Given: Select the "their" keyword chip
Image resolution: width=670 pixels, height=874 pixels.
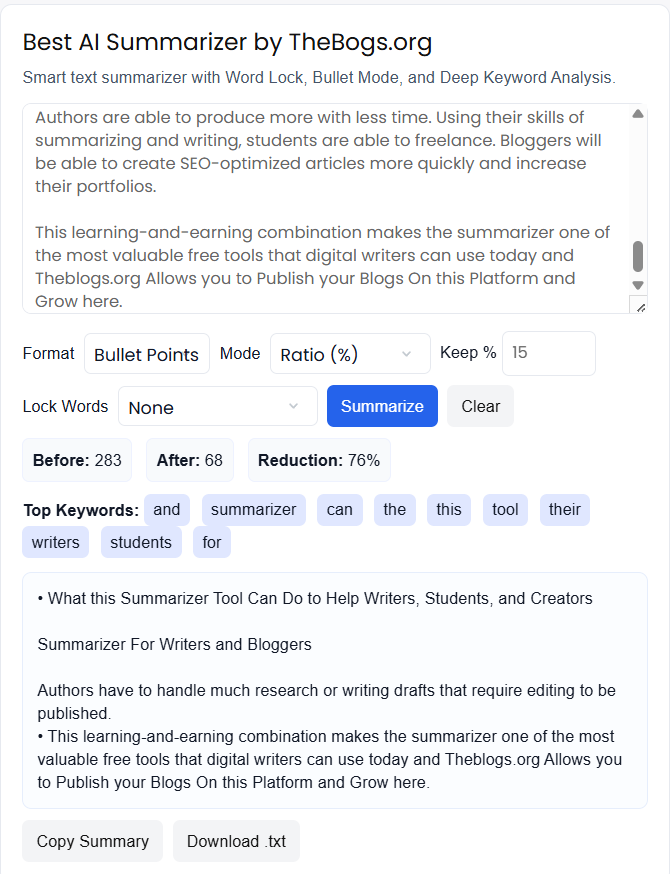Looking at the screenshot, I should (564, 509).
